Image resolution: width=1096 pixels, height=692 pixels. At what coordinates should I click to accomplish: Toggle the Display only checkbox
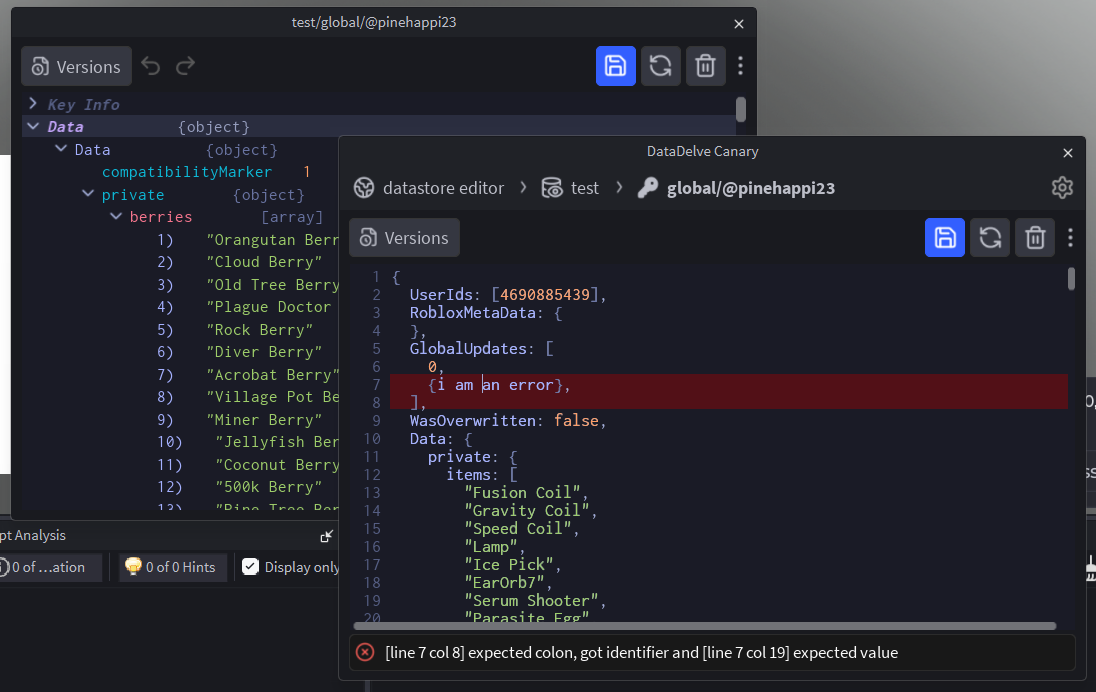pos(249,567)
